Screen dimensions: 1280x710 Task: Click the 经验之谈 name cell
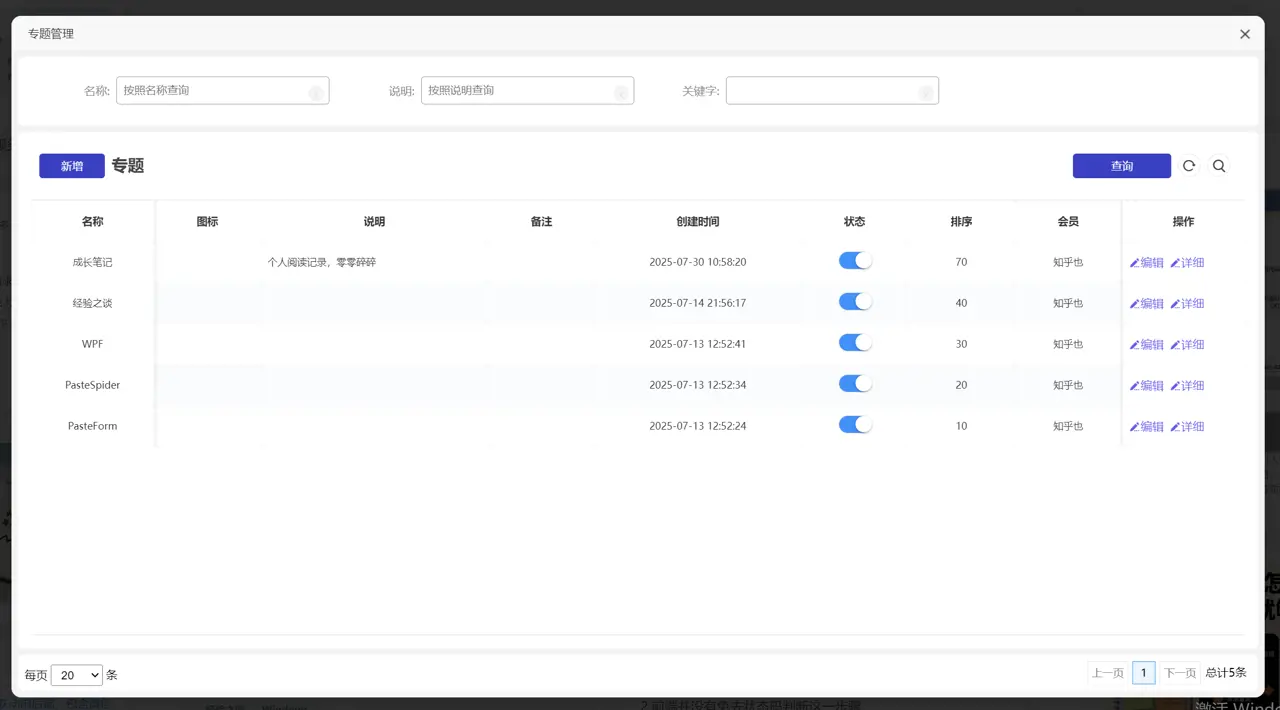click(x=92, y=303)
